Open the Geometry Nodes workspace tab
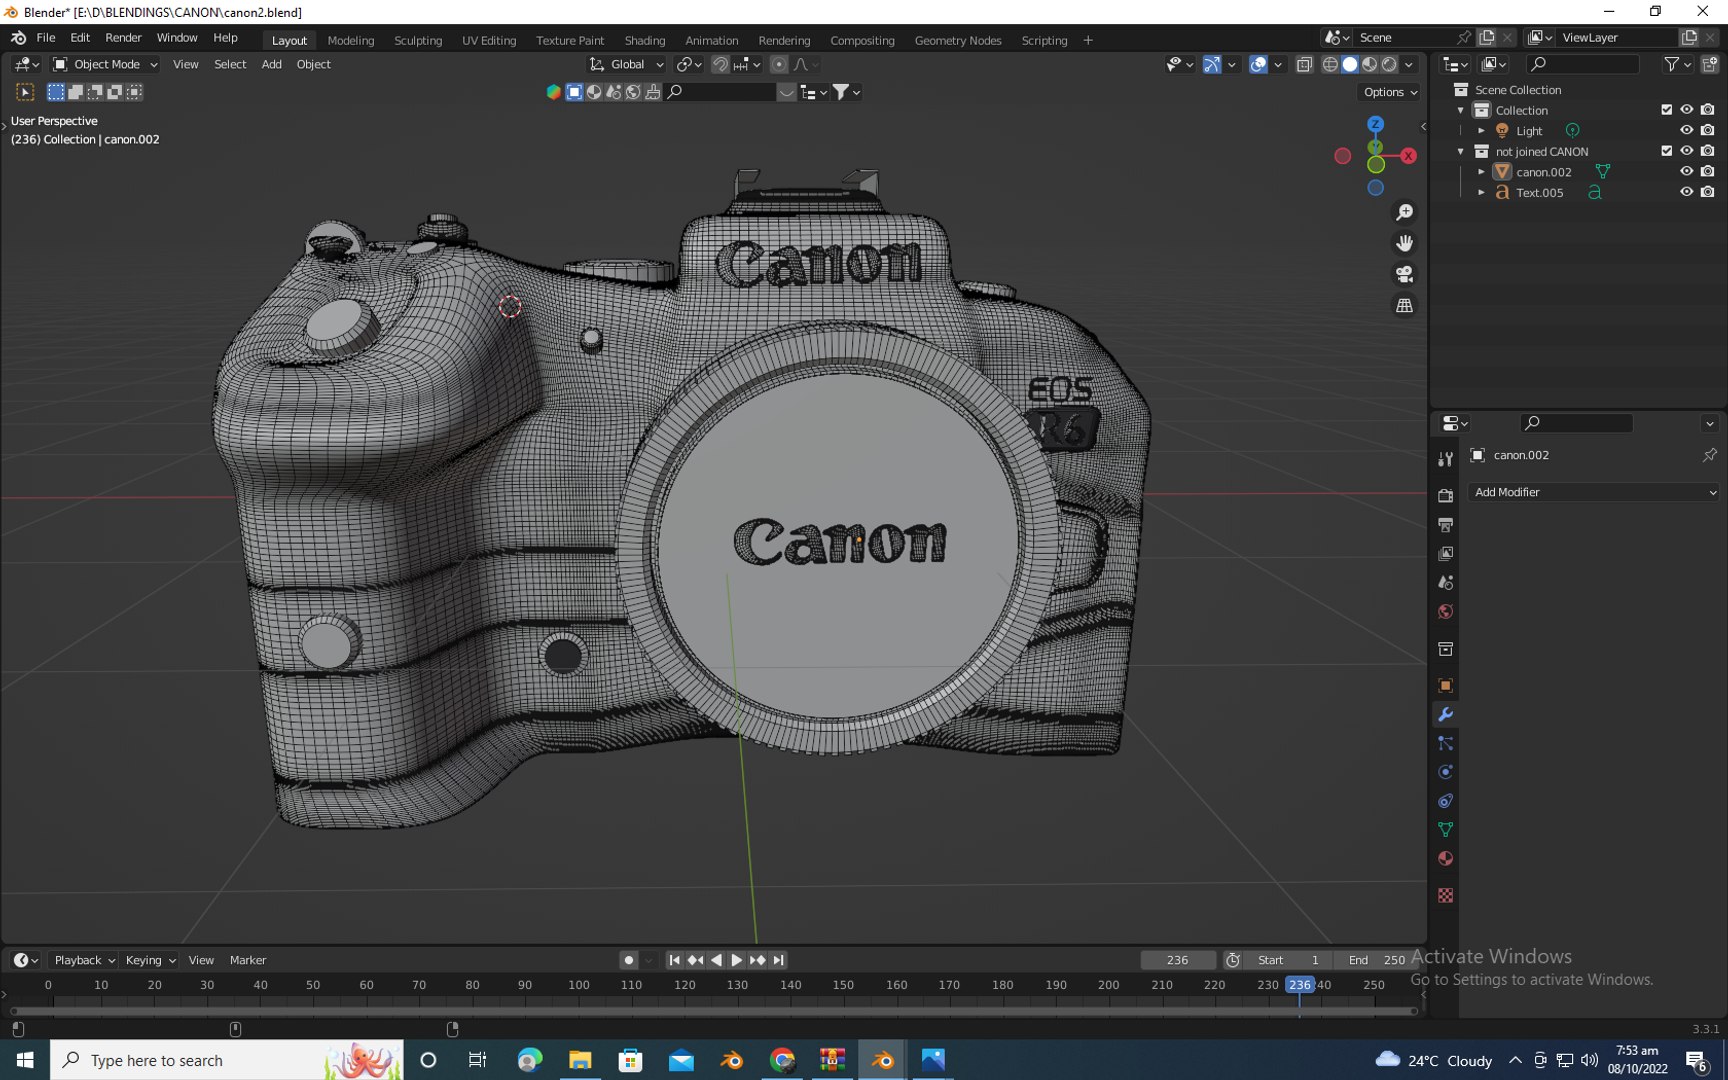Image resolution: width=1728 pixels, height=1080 pixels. [x=958, y=40]
